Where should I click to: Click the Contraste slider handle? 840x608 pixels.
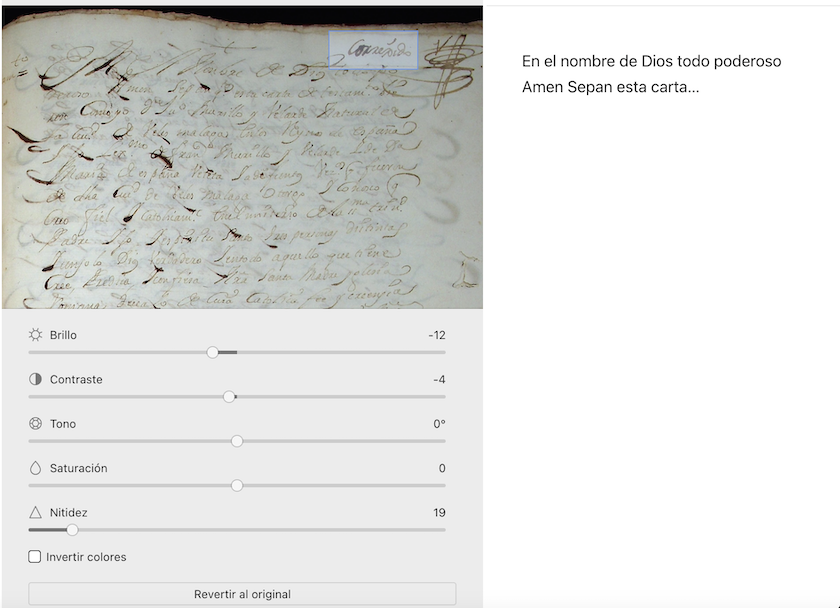click(x=229, y=397)
